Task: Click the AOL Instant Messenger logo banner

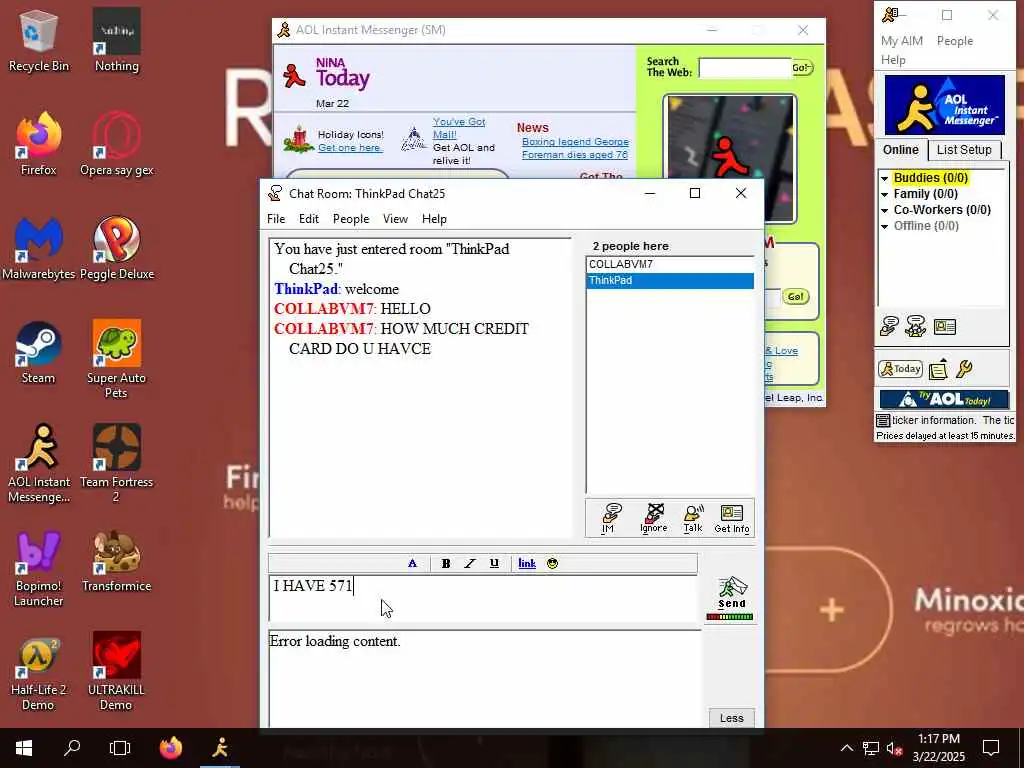Action: pyautogui.click(x=944, y=104)
